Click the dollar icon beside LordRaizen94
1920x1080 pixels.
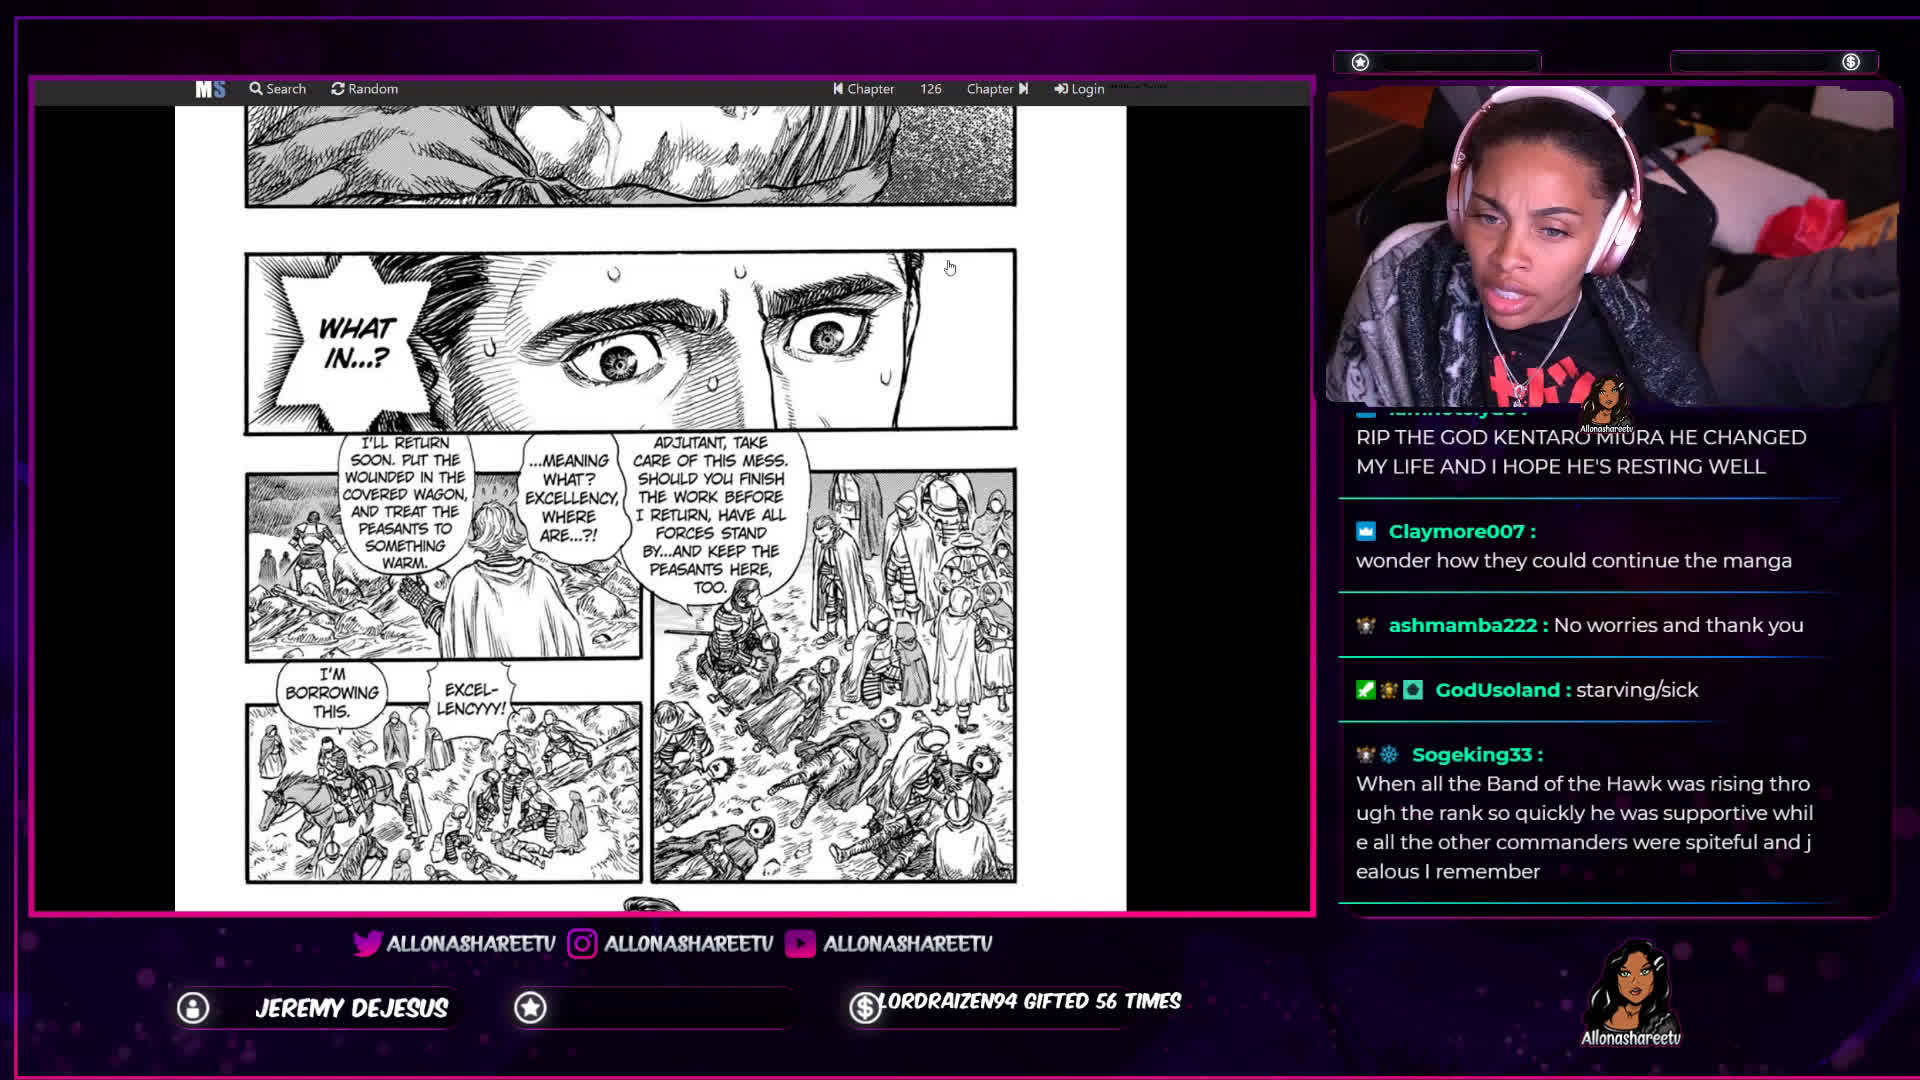(x=865, y=1008)
